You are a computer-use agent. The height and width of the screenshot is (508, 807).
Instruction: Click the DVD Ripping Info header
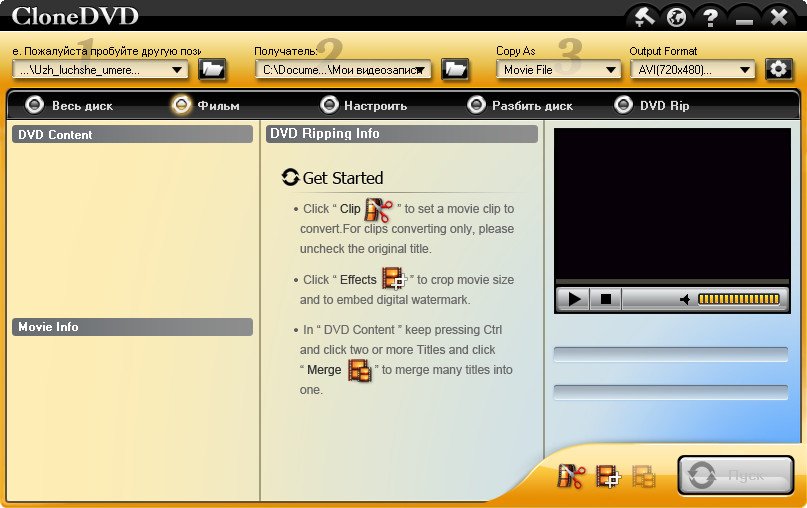[x=401, y=134]
